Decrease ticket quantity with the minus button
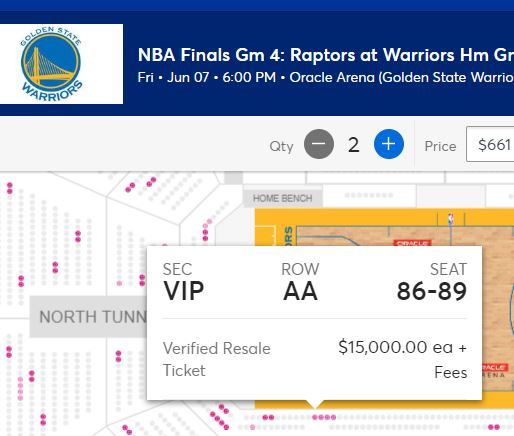The image size is (514, 436). [319, 144]
